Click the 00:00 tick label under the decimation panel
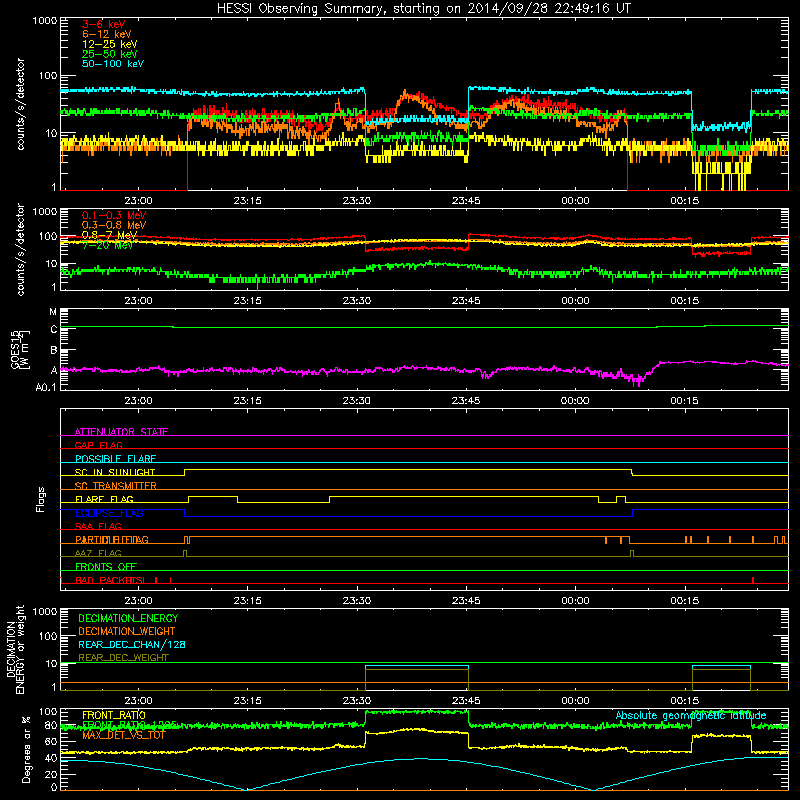Screen dimensions: 800x800 pyautogui.click(x=575, y=701)
